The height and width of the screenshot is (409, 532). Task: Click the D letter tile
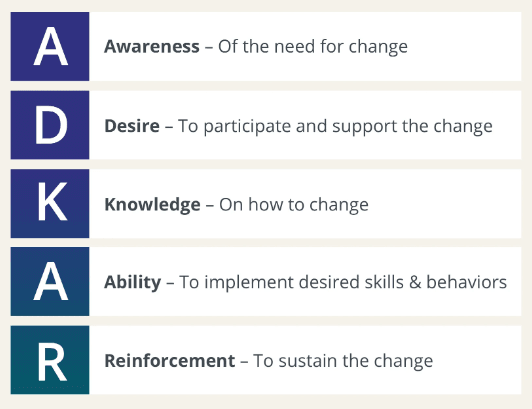click(50, 125)
